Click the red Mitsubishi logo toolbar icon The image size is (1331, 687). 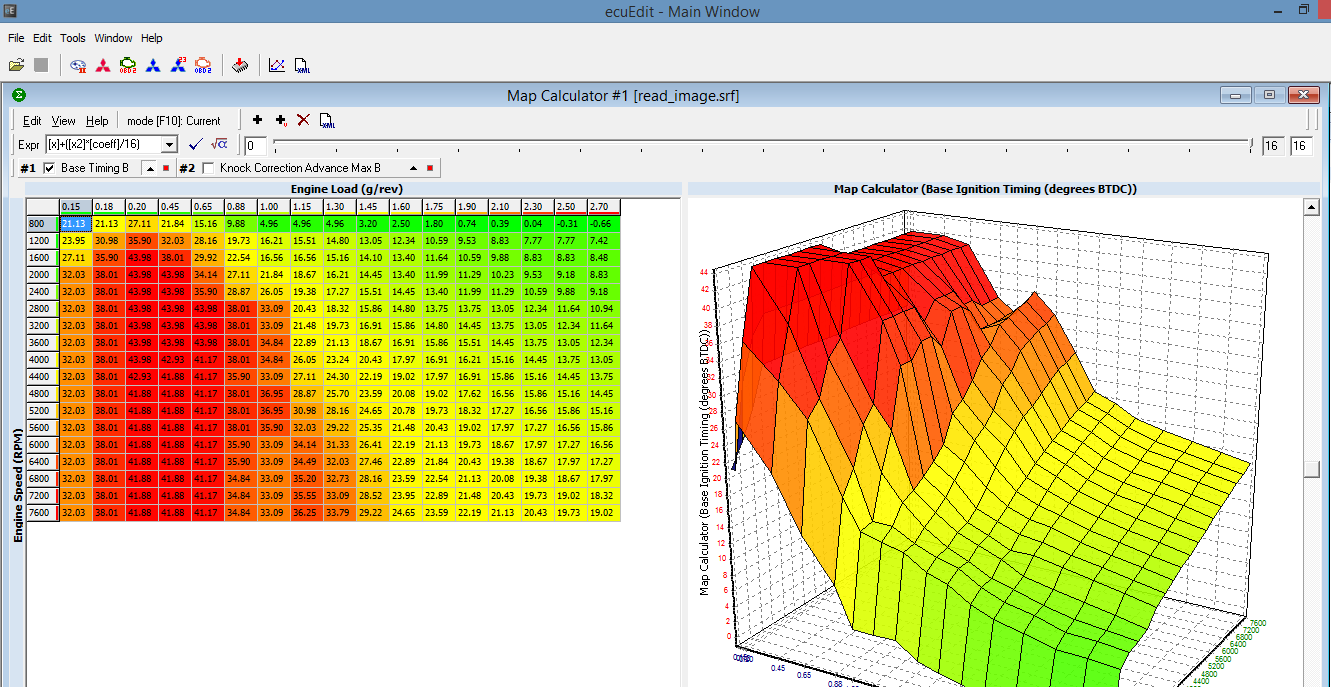pos(102,66)
